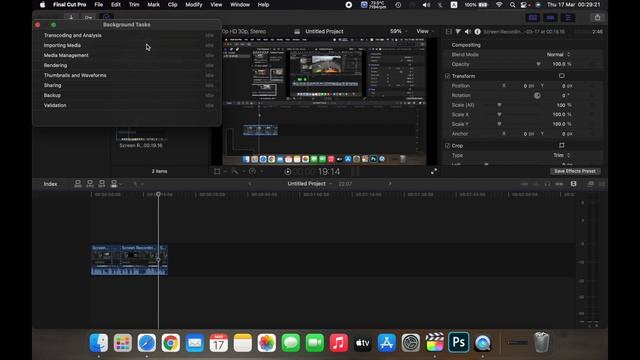This screenshot has width=640, height=360.
Task: Open the video inspector filmstrip tab
Action: pyautogui.click(x=449, y=31)
